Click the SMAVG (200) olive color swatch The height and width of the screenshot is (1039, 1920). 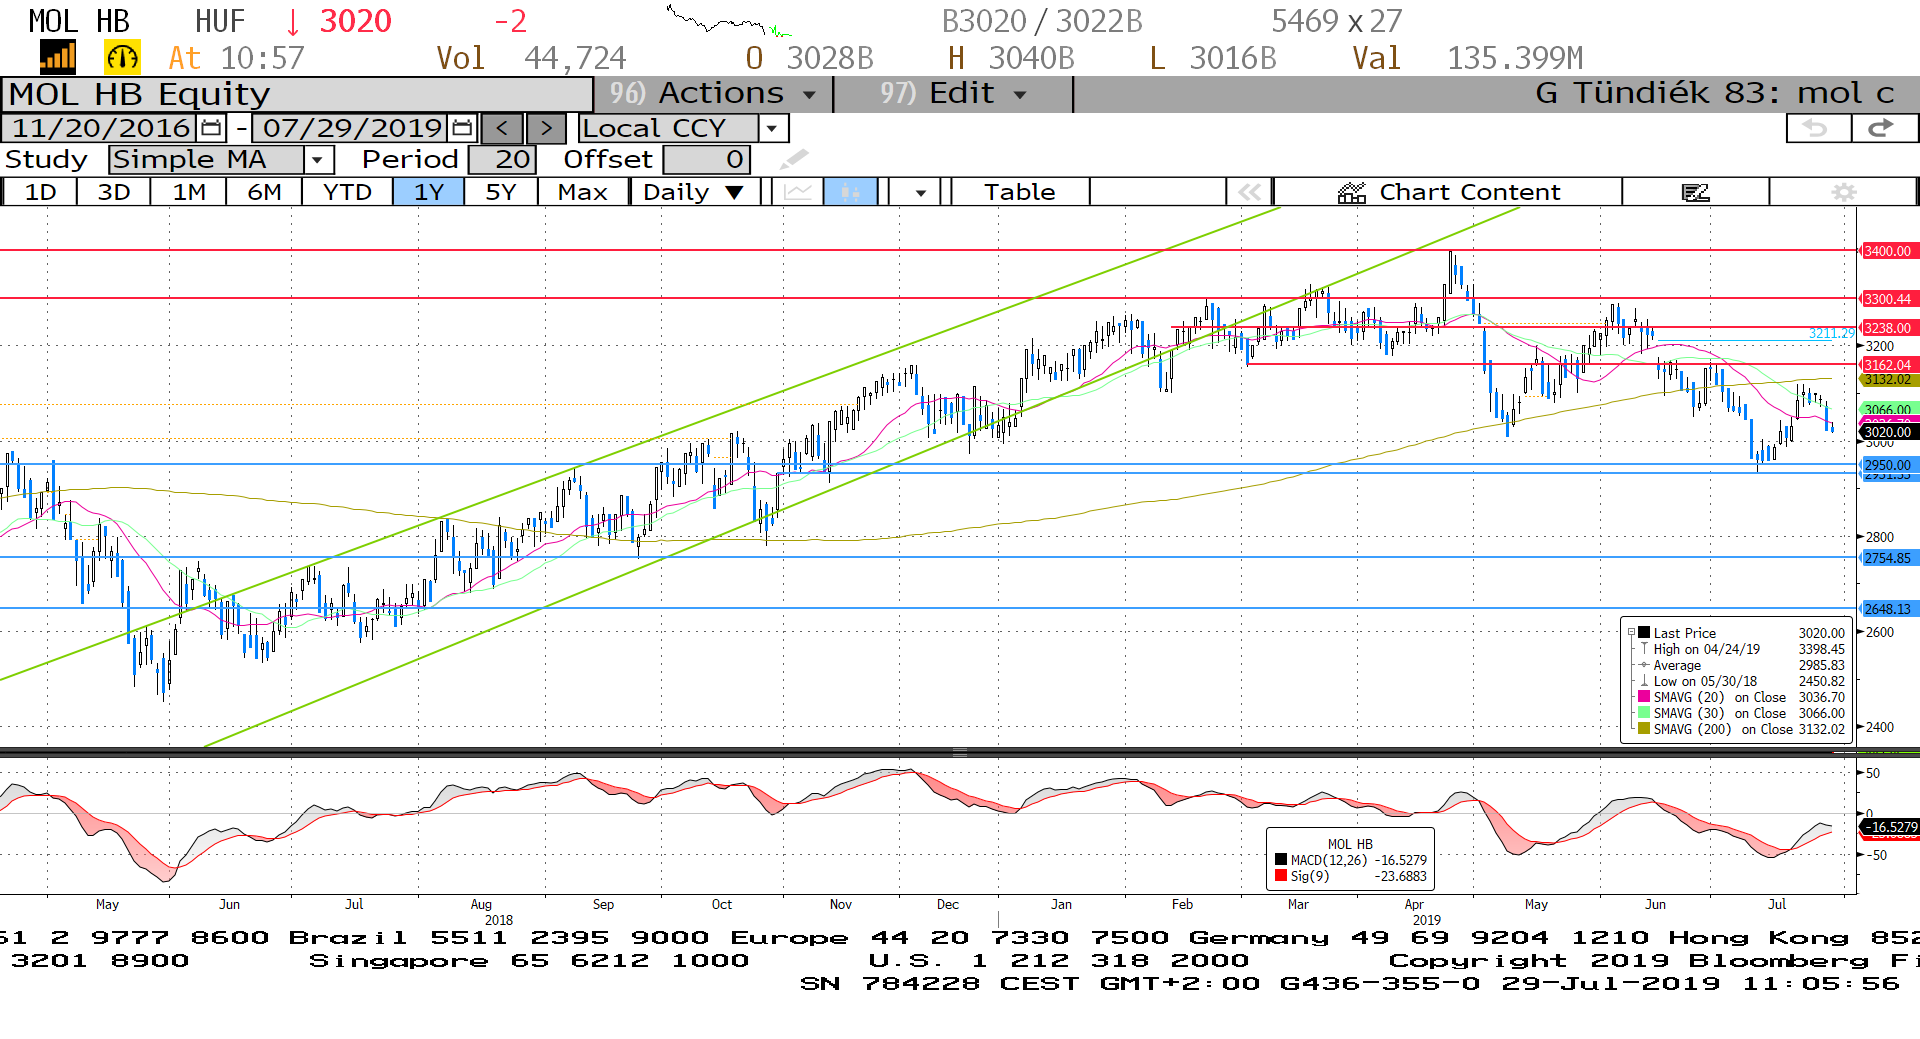pyautogui.click(x=1644, y=728)
